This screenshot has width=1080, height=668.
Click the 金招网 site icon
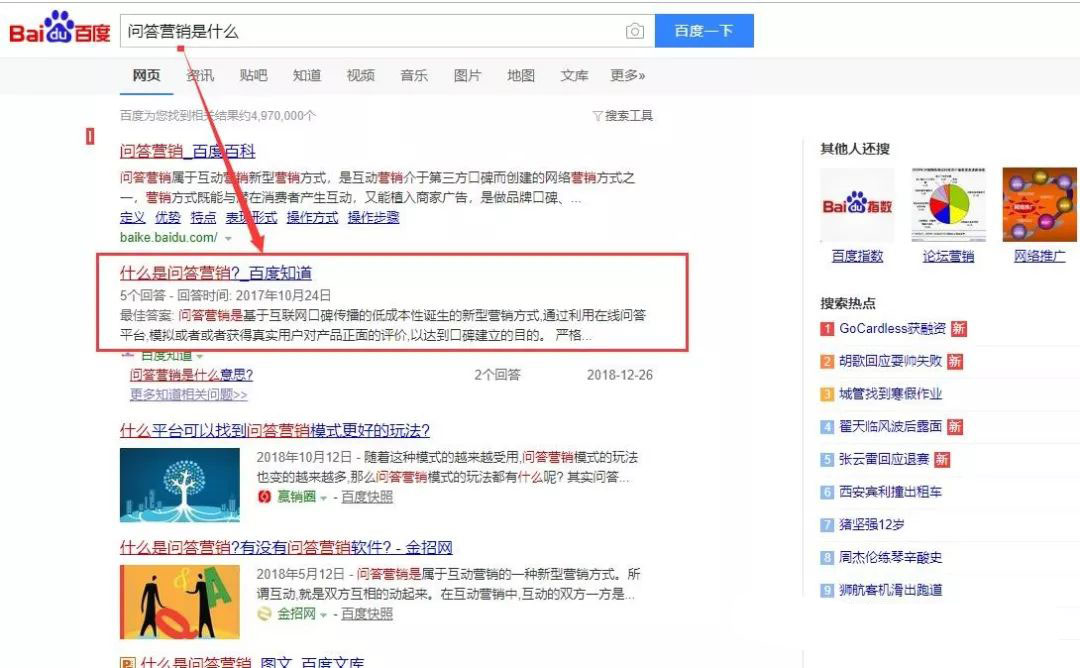tap(265, 614)
